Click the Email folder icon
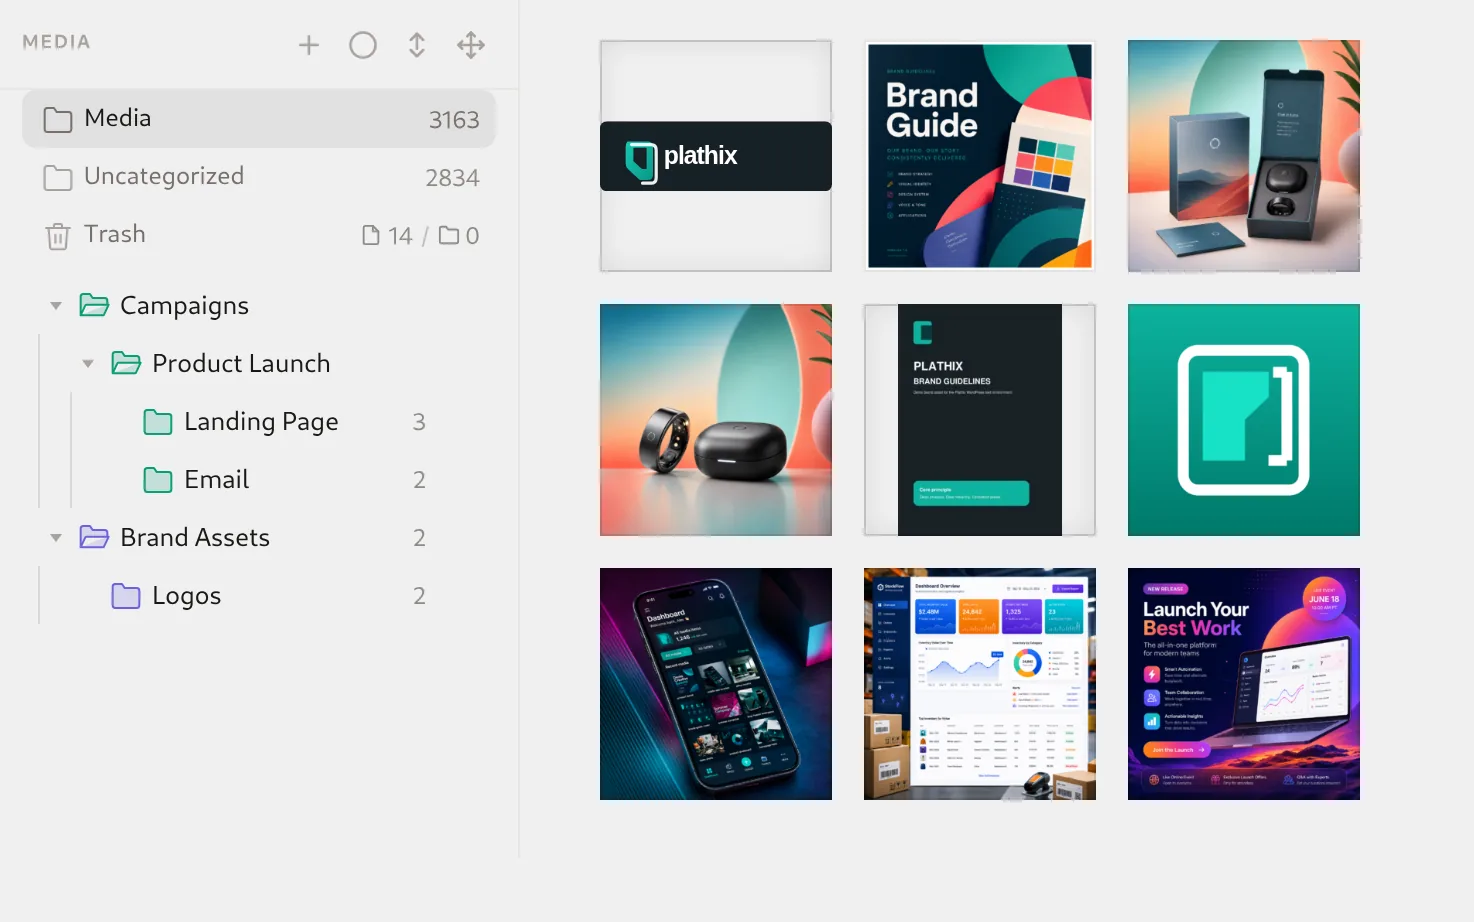 coord(158,480)
